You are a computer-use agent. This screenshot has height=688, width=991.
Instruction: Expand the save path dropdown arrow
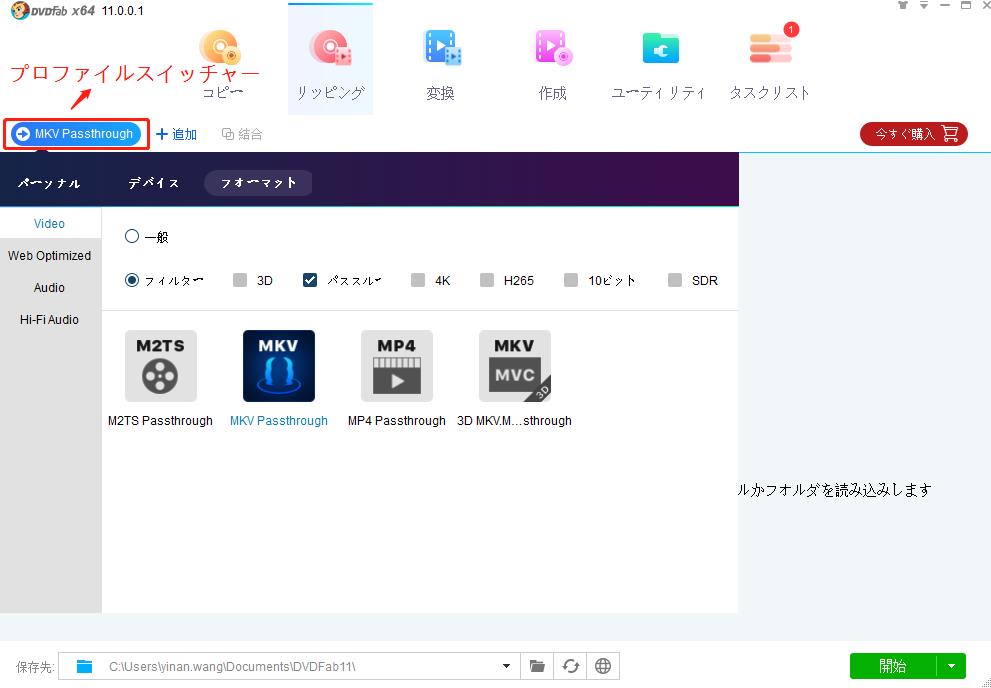[x=506, y=666]
